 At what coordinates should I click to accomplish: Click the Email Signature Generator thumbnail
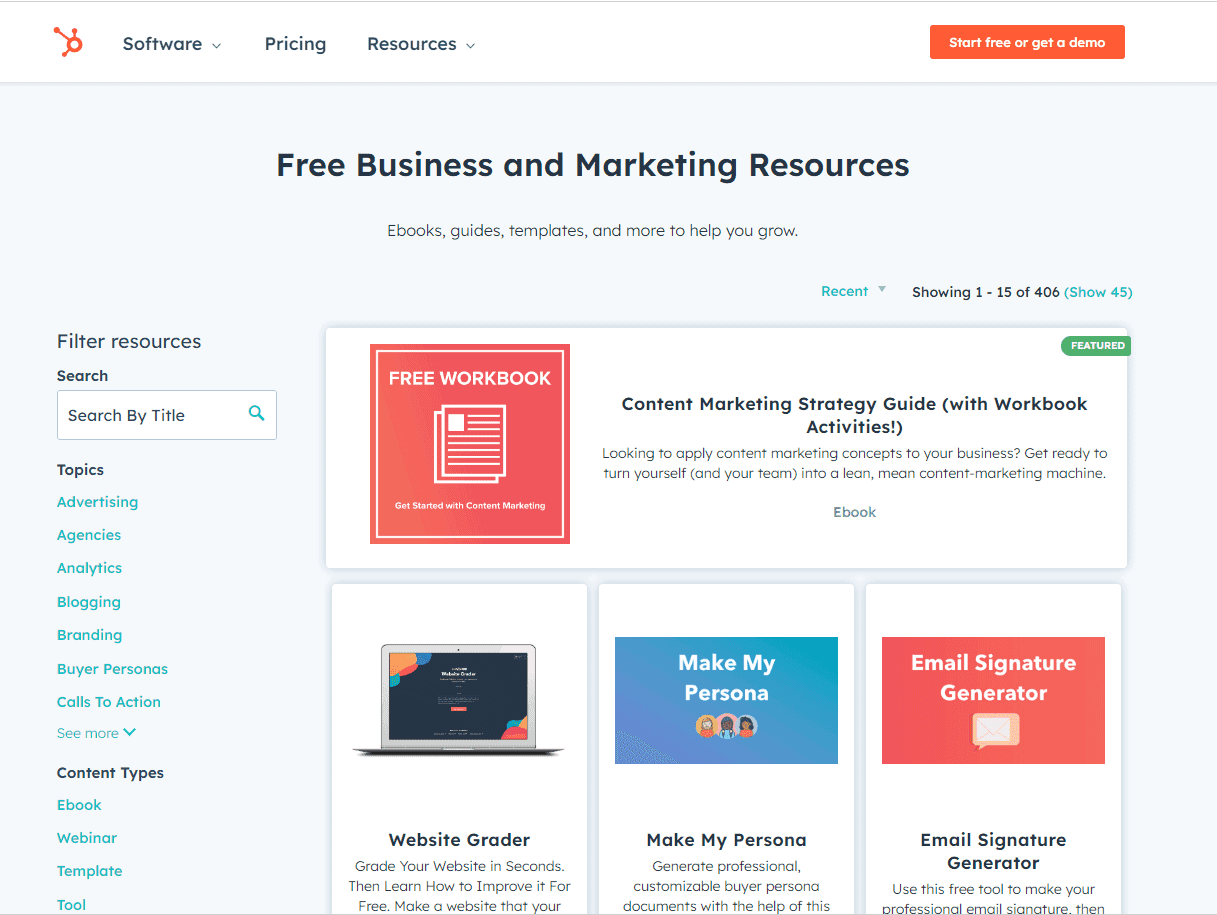click(993, 700)
